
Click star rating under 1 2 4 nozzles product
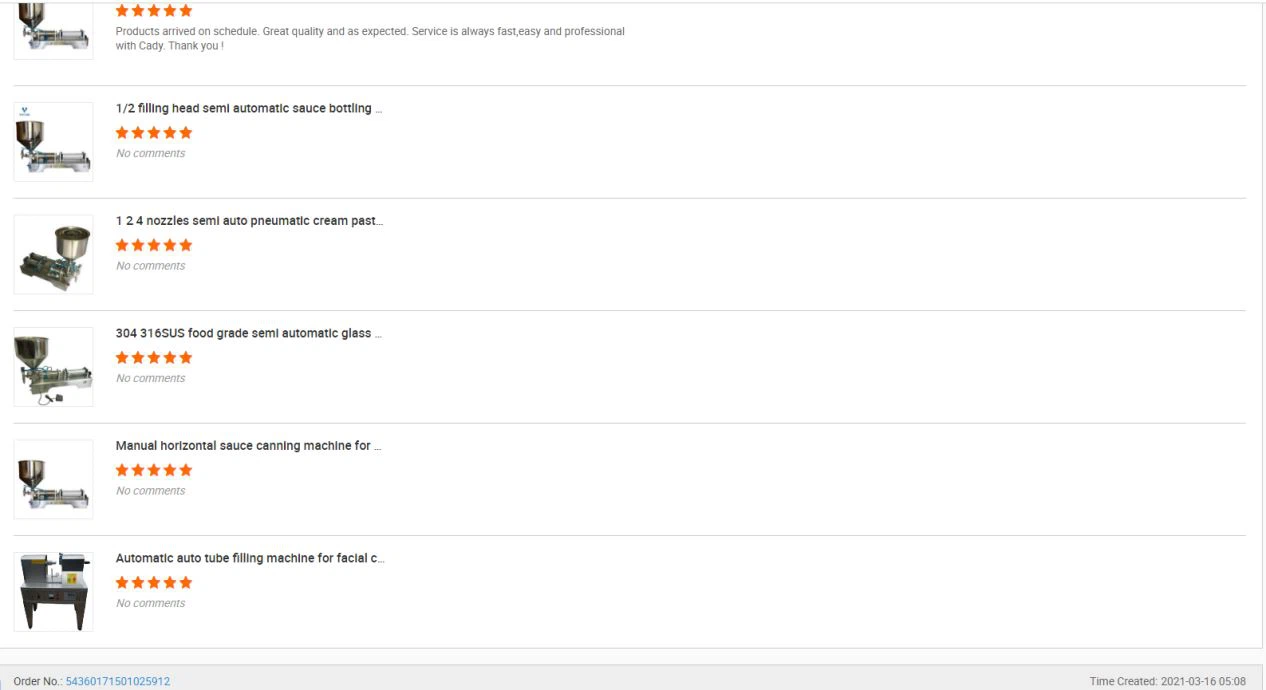tap(154, 245)
